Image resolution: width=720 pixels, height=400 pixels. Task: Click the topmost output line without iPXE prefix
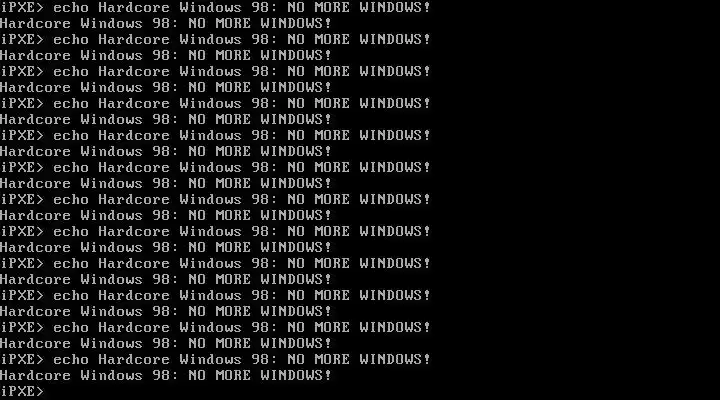[166, 23]
